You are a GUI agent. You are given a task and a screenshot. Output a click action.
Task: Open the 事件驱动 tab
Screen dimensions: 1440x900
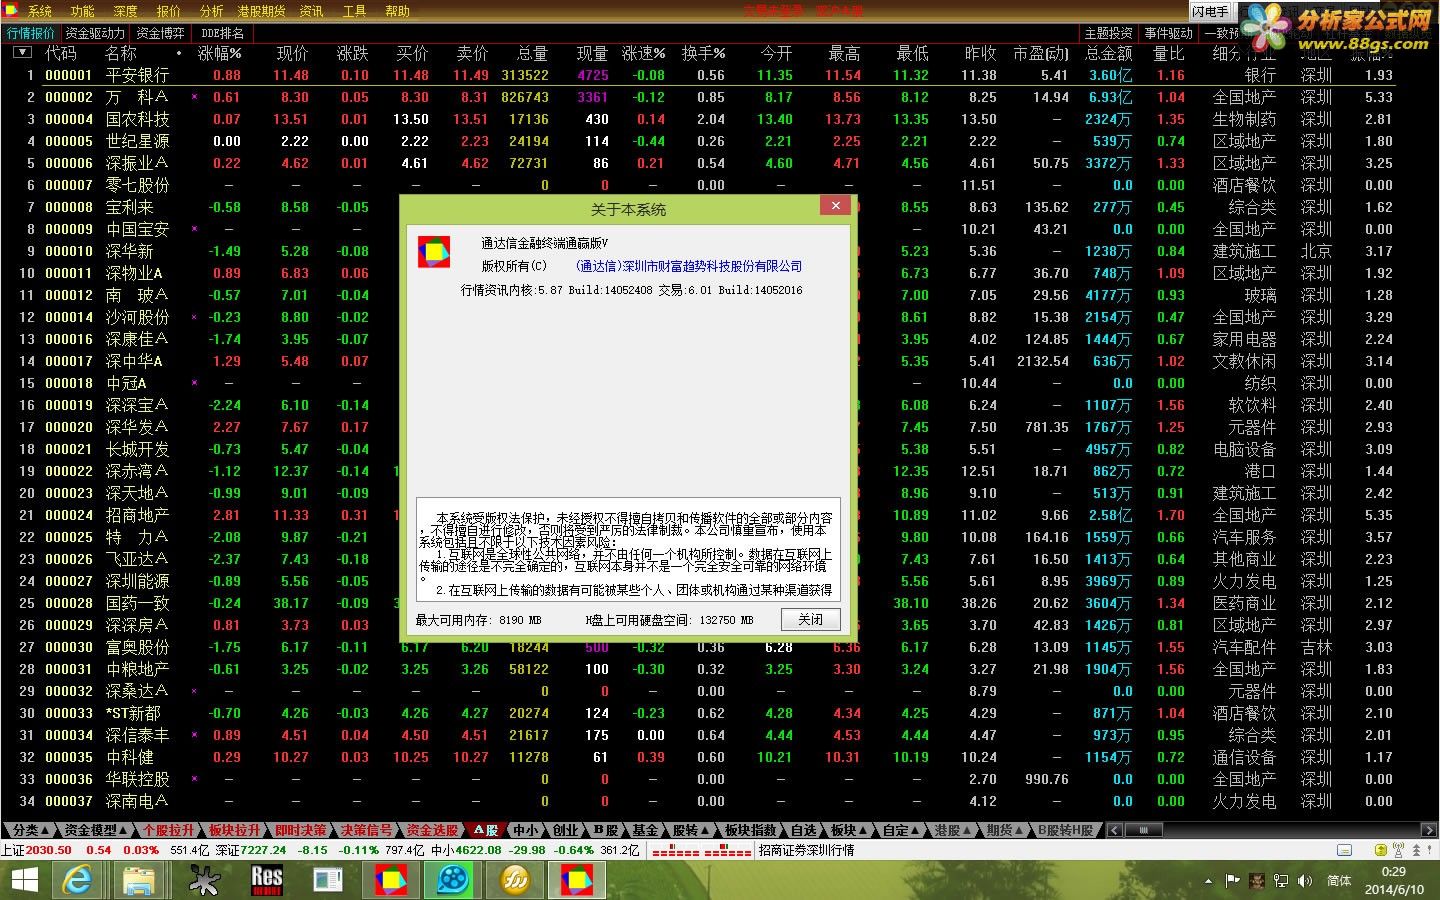(x=1169, y=33)
